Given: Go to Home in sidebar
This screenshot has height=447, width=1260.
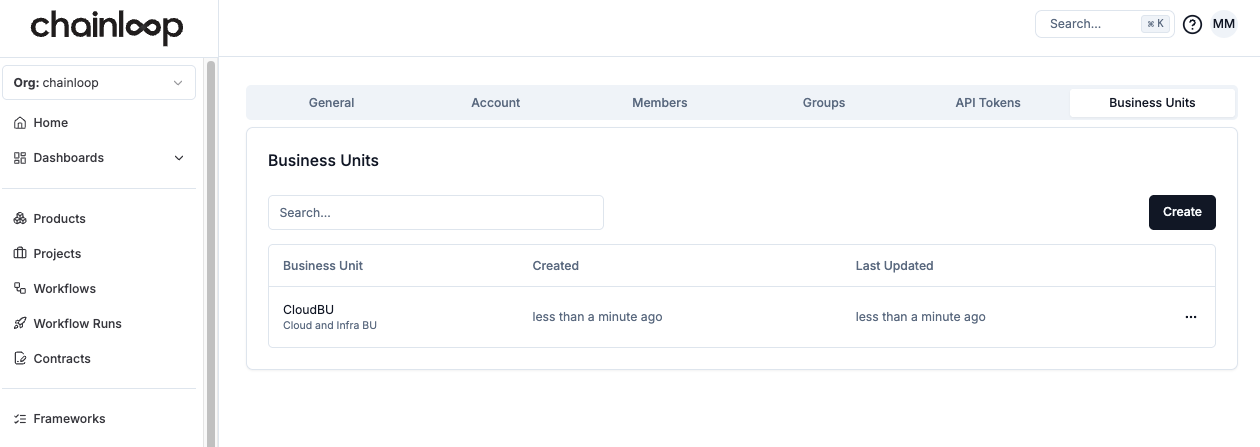Looking at the screenshot, I should [x=51, y=123].
